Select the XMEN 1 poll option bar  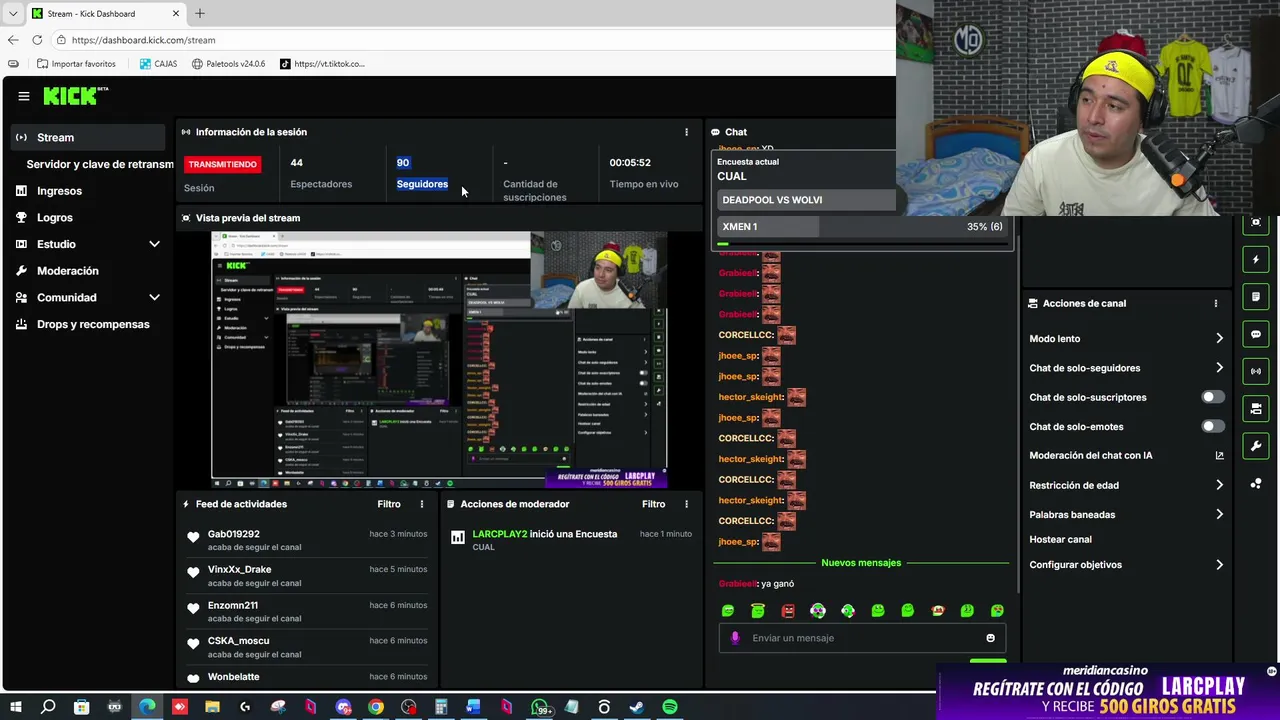point(862,227)
